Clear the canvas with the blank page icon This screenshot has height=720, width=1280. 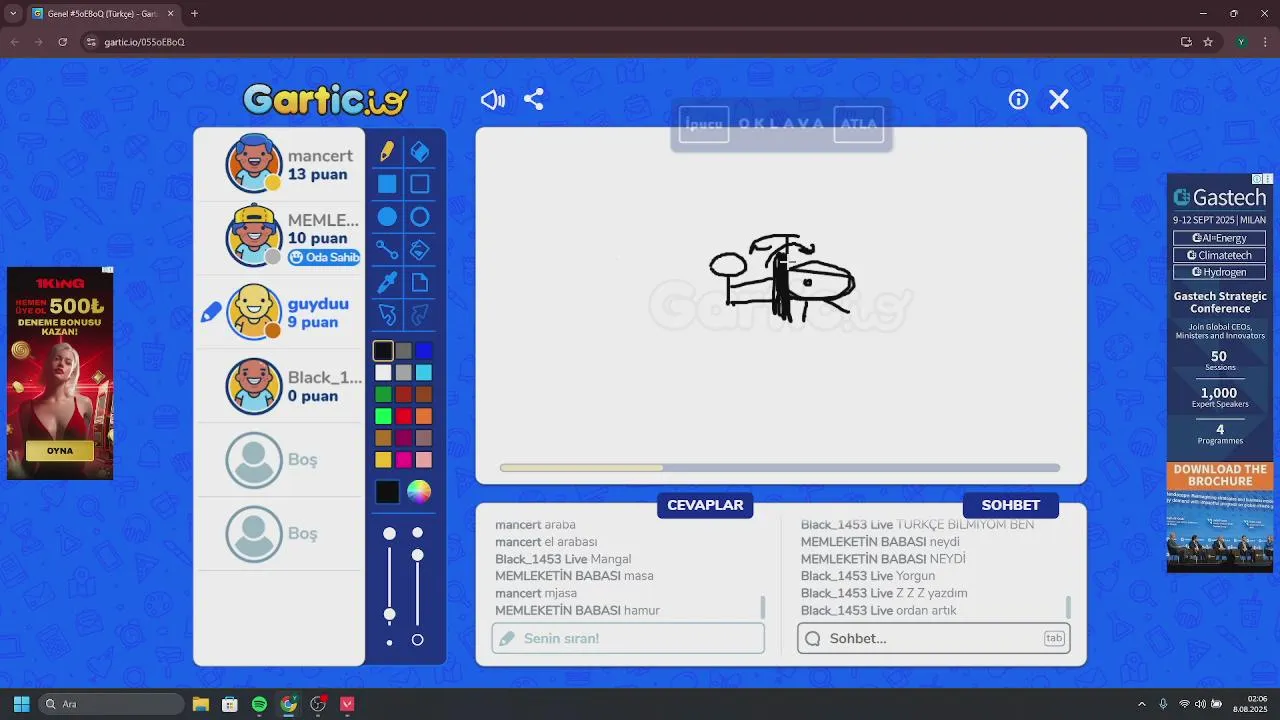coord(420,283)
